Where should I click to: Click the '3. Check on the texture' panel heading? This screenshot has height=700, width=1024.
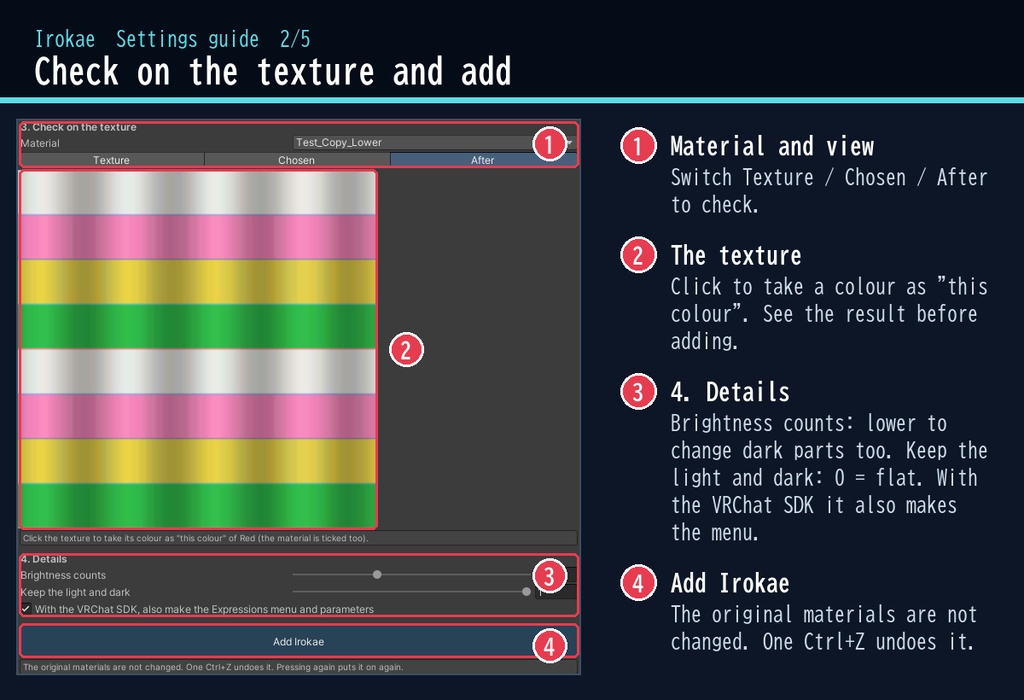point(78,127)
